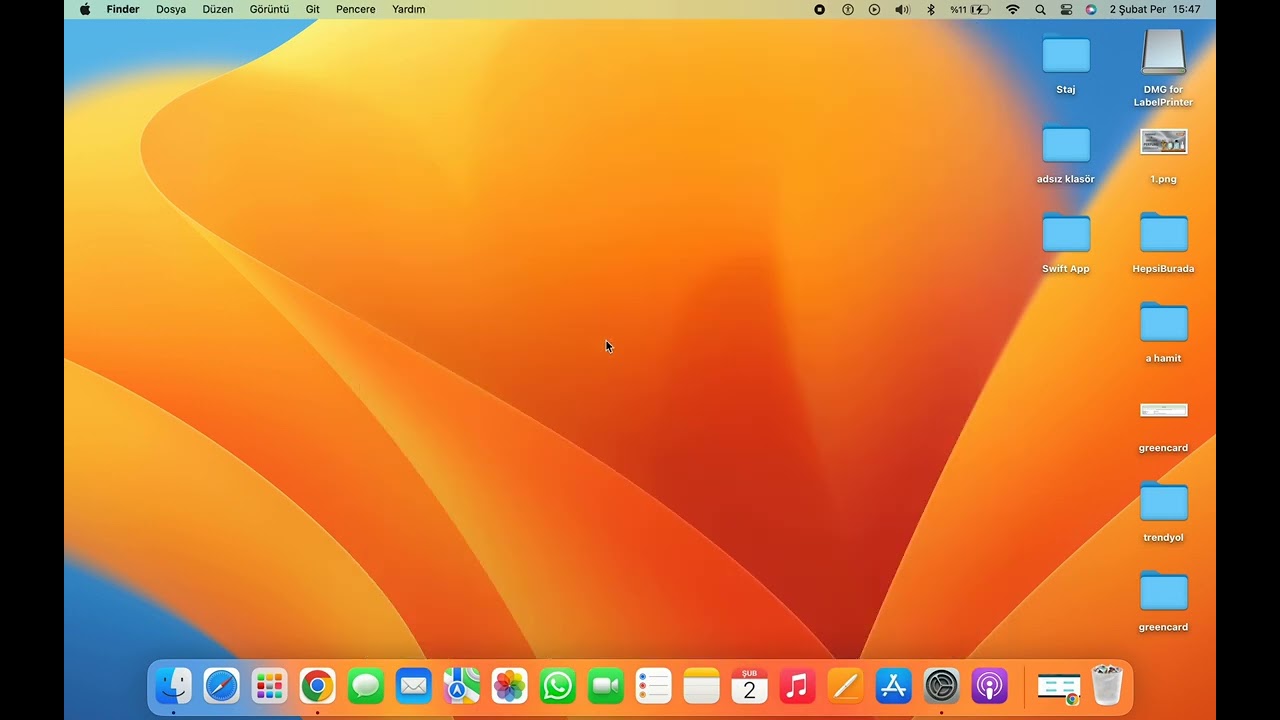This screenshot has width=1280, height=720.
Task: Open Calendar showing ŞUB 2 in Dock
Action: [749, 686]
